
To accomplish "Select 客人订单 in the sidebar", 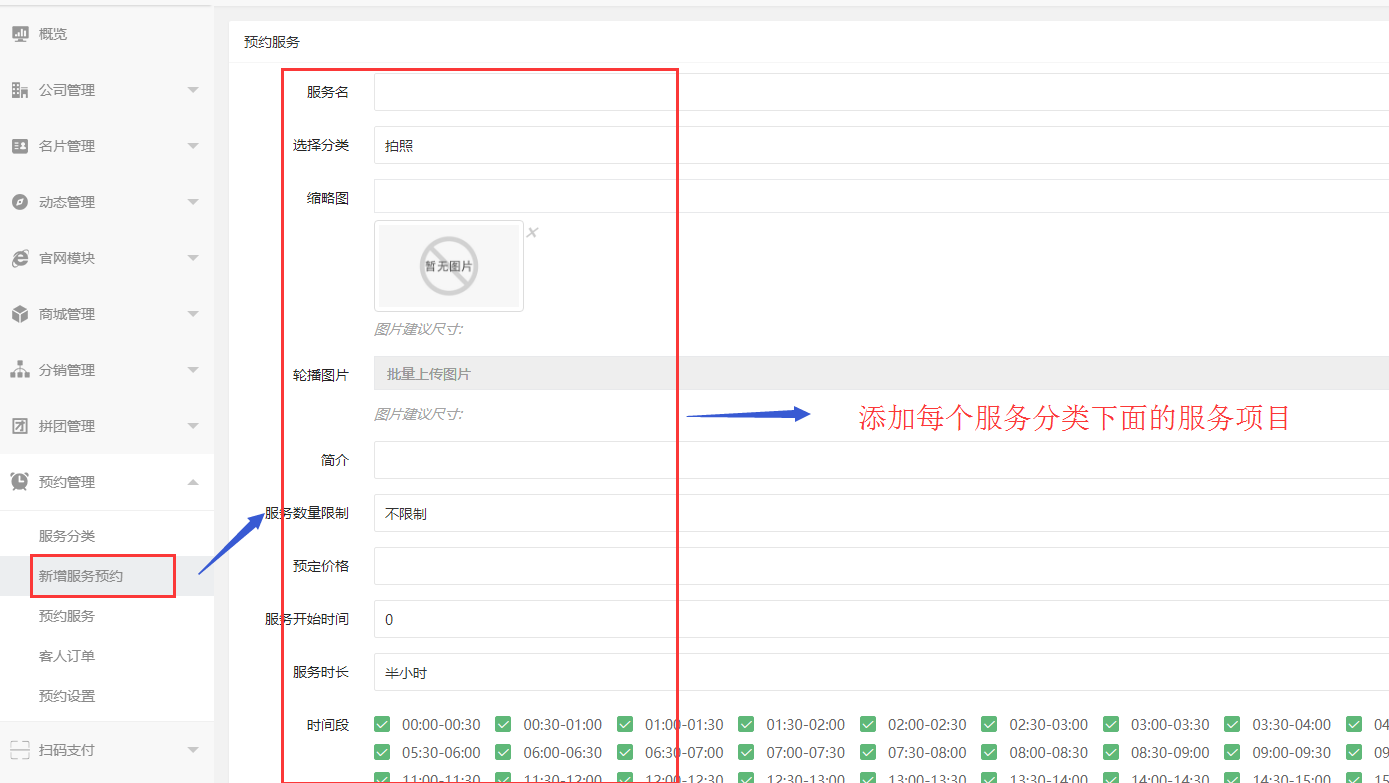I will point(67,656).
